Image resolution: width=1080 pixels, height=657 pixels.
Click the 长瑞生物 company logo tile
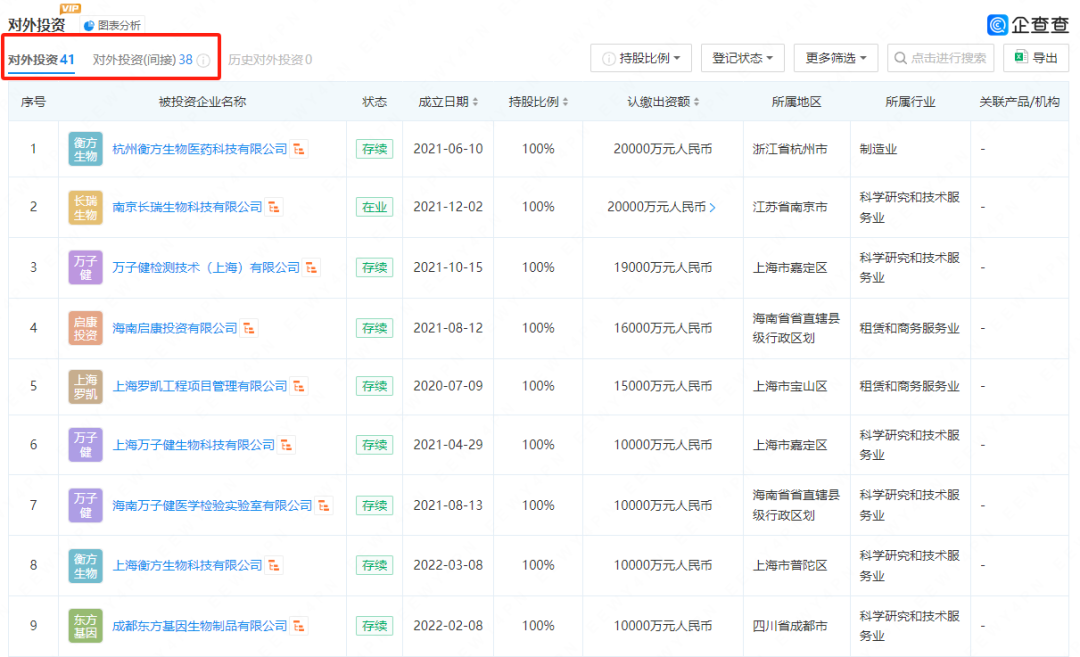[x=85, y=207]
